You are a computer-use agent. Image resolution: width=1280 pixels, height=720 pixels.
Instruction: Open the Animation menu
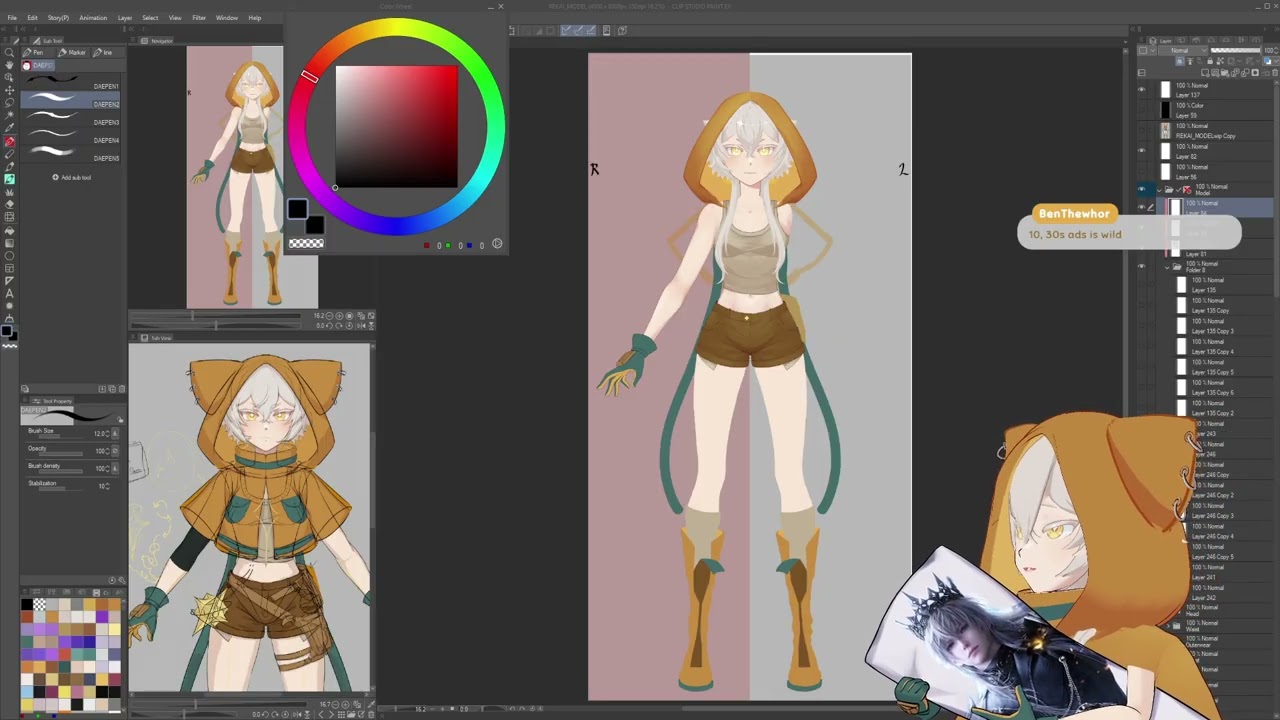93,18
